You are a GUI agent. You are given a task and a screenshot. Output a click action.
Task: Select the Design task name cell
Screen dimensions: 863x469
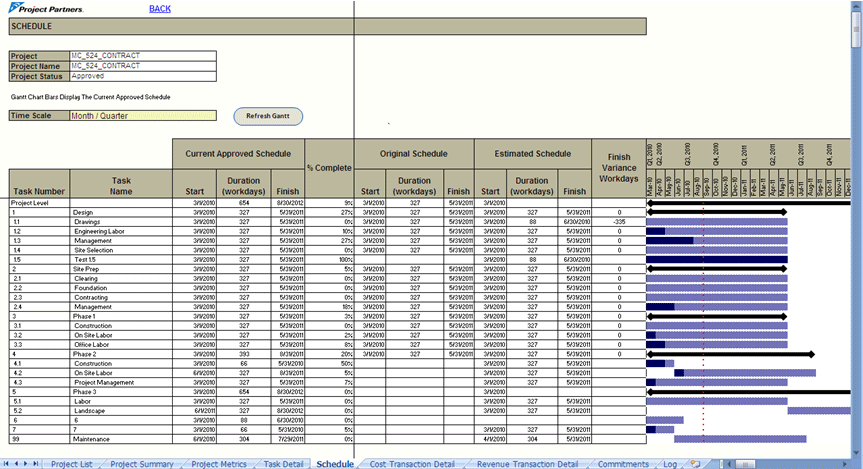coord(121,212)
